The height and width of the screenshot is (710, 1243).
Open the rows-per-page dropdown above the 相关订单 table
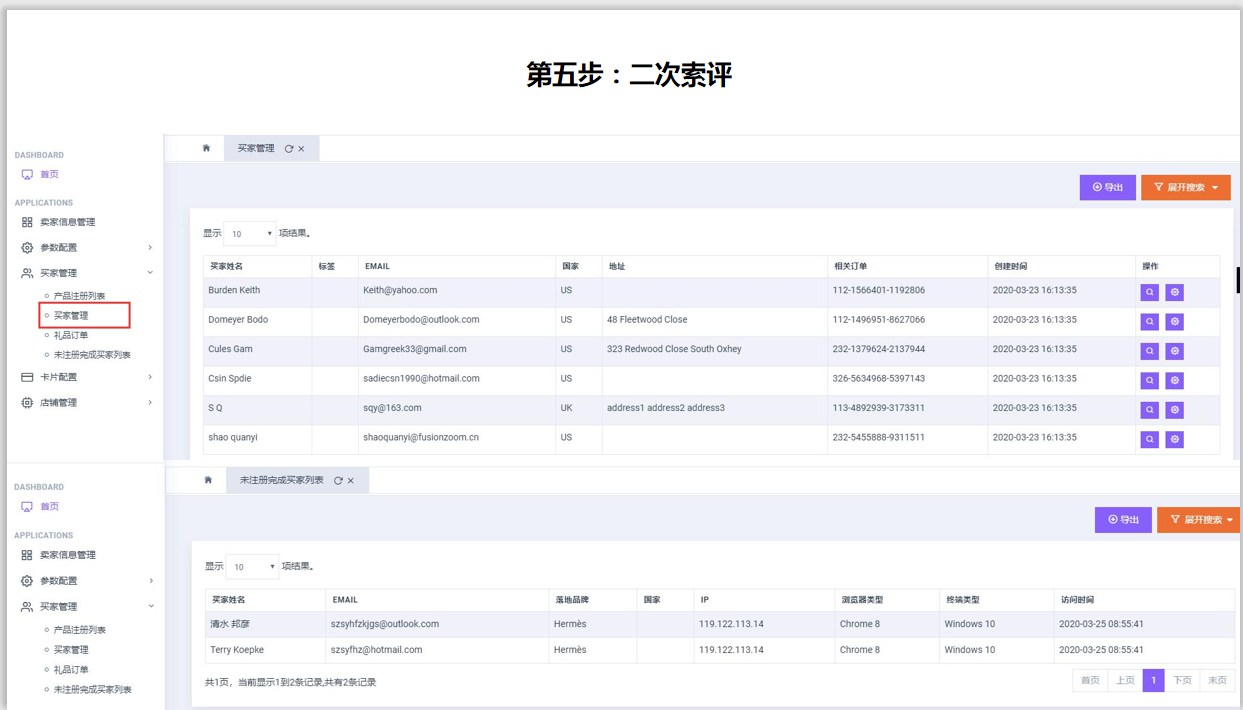(x=250, y=234)
